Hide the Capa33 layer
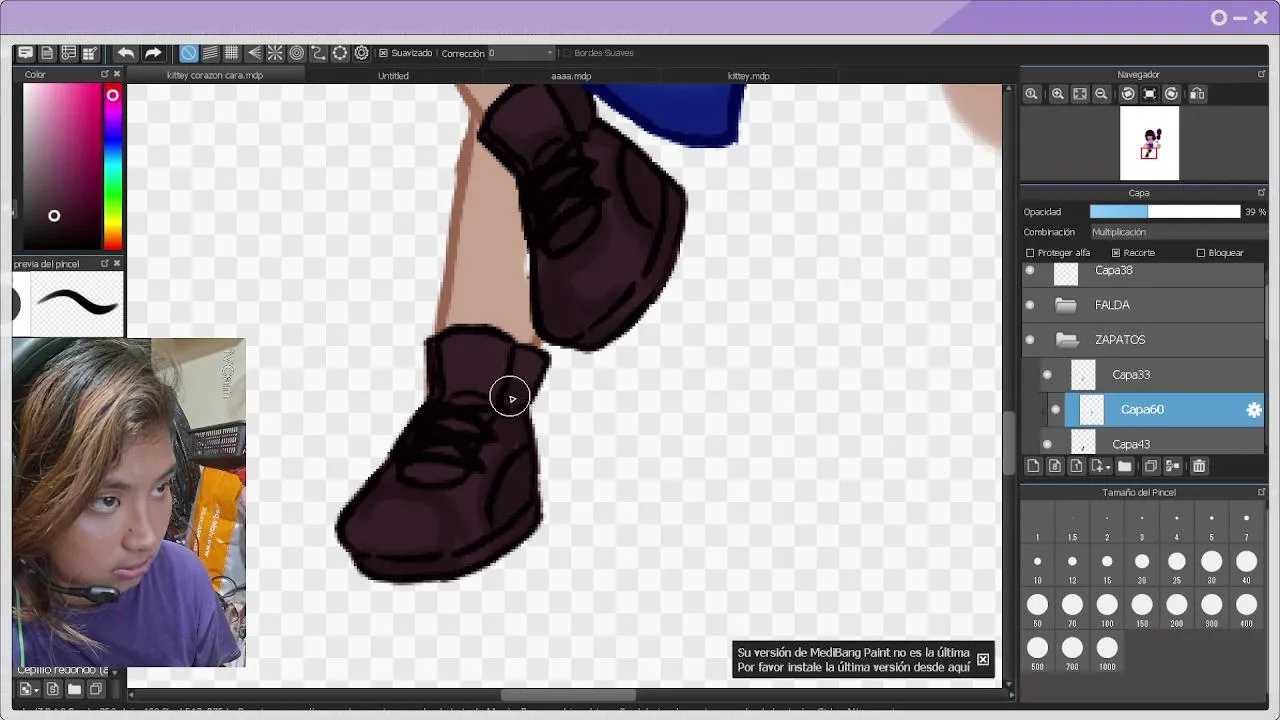Image resolution: width=1280 pixels, height=720 pixels. coord(1047,375)
